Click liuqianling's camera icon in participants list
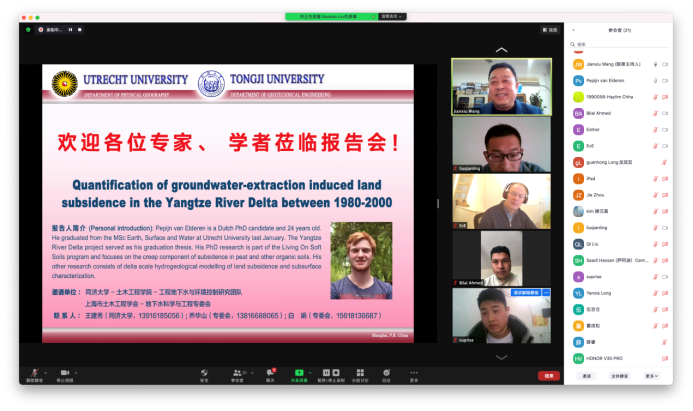 click(665, 228)
